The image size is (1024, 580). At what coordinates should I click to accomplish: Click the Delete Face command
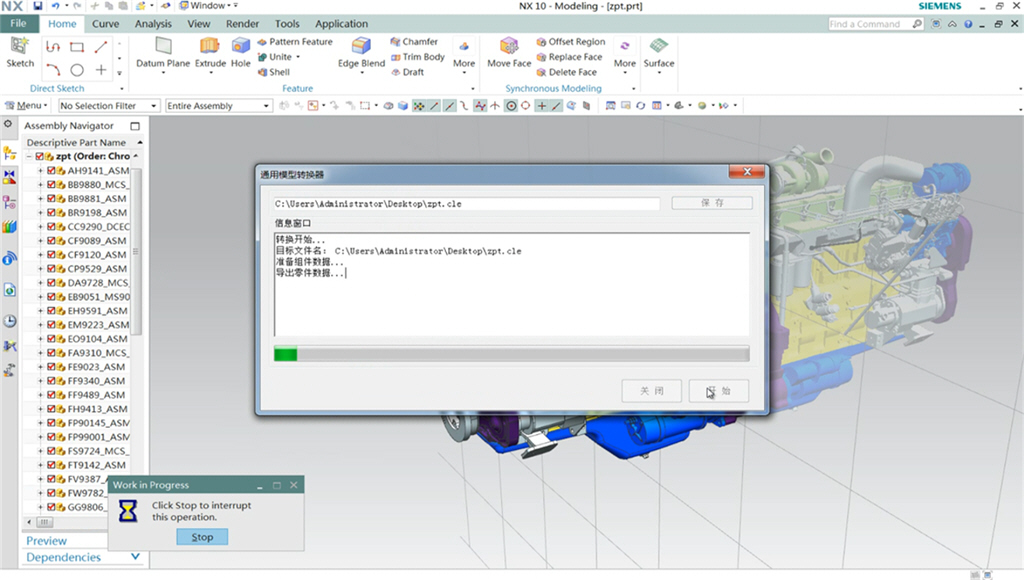pos(567,72)
